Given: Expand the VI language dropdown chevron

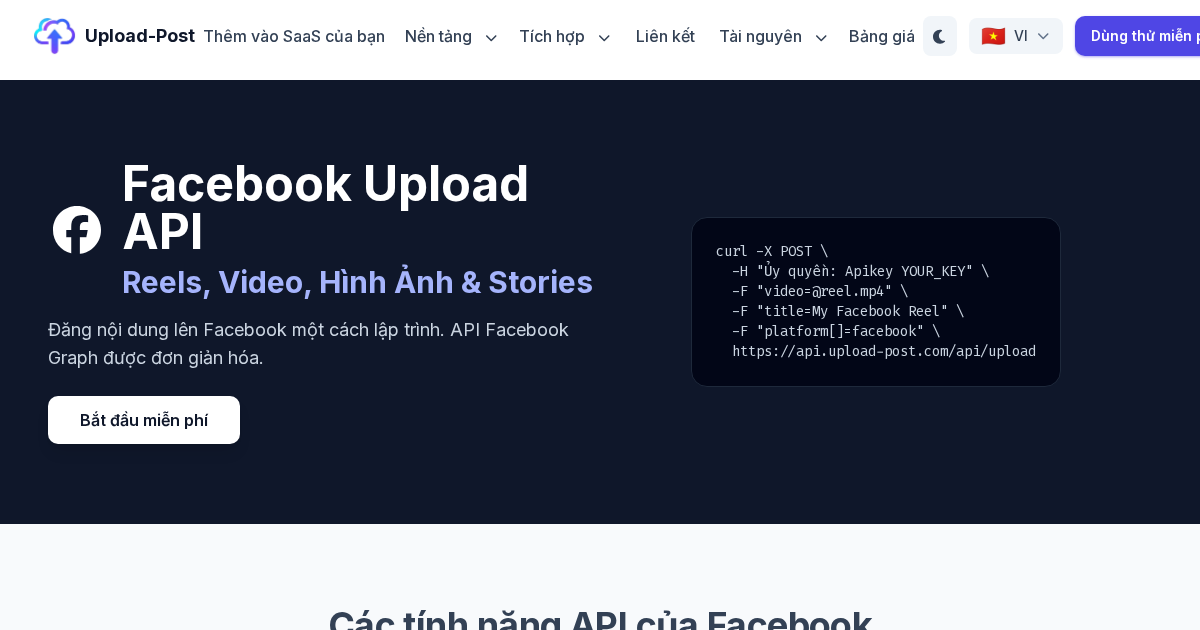Looking at the screenshot, I should pos(1043,36).
